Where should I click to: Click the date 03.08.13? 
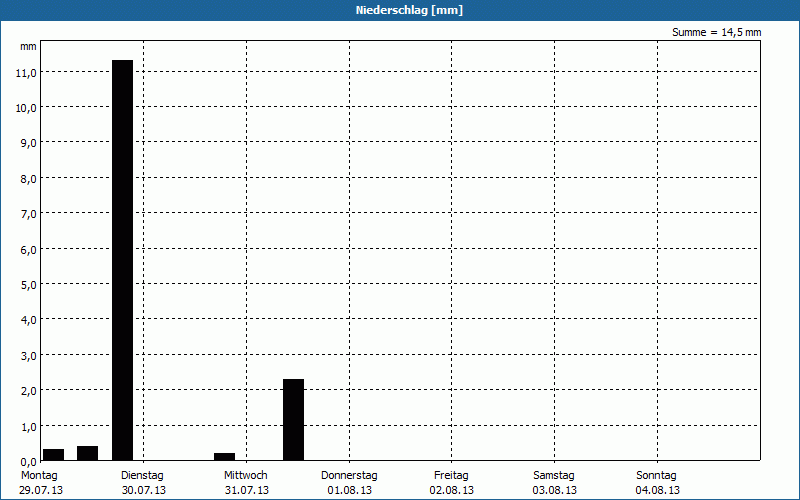(x=555, y=490)
